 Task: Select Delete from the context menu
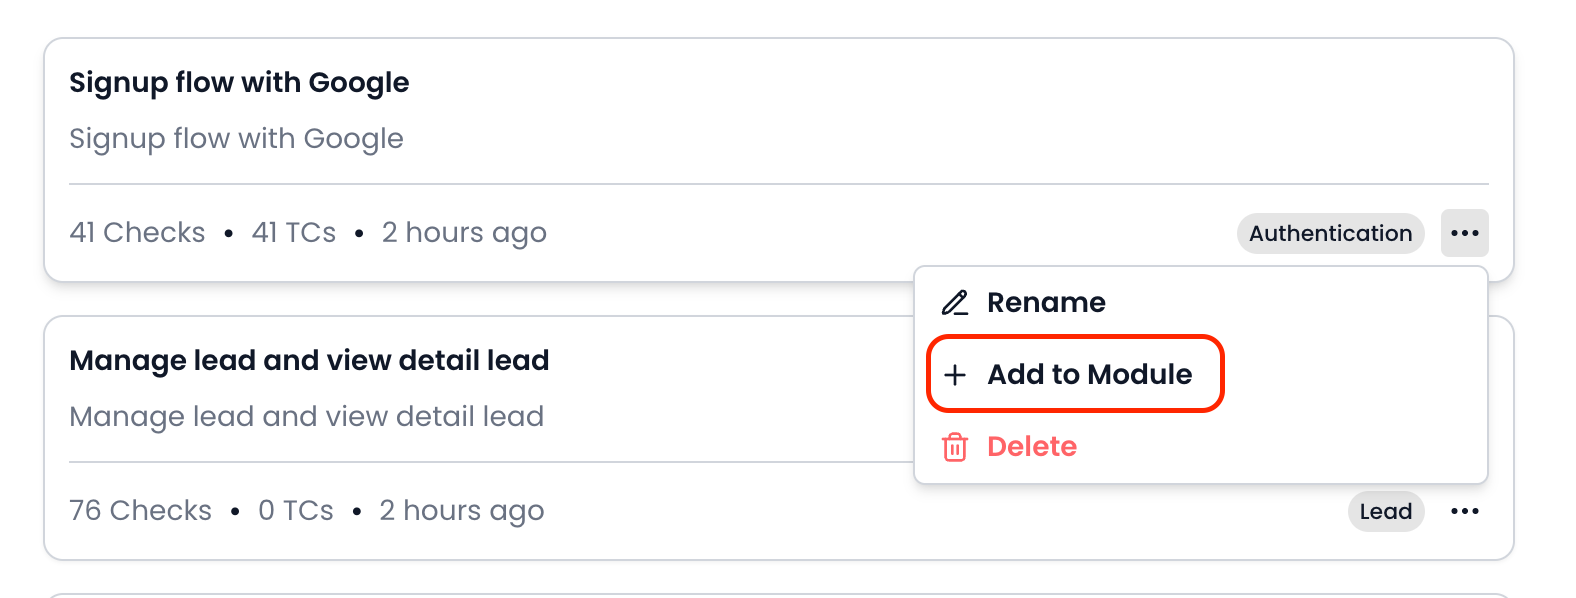click(x=1031, y=446)
